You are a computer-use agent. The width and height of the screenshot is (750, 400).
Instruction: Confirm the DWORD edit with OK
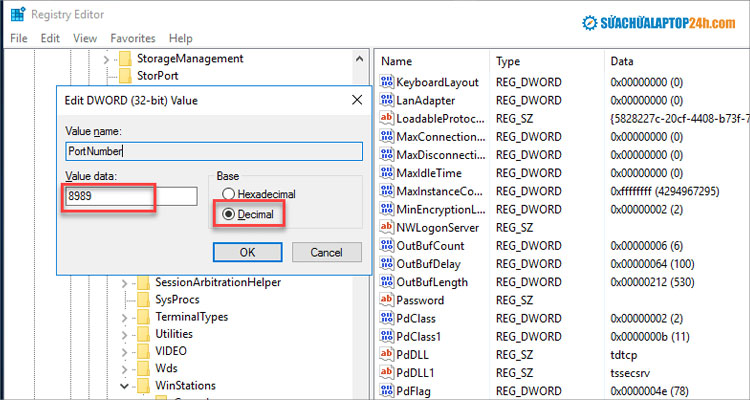pyautogui.click(x=247, y=252)
